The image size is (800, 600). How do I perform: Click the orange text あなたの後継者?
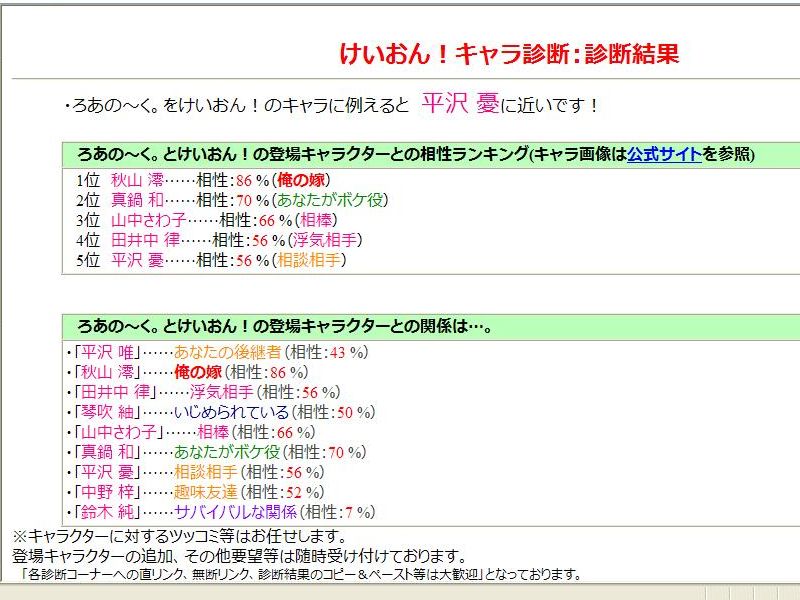point(228,352)
